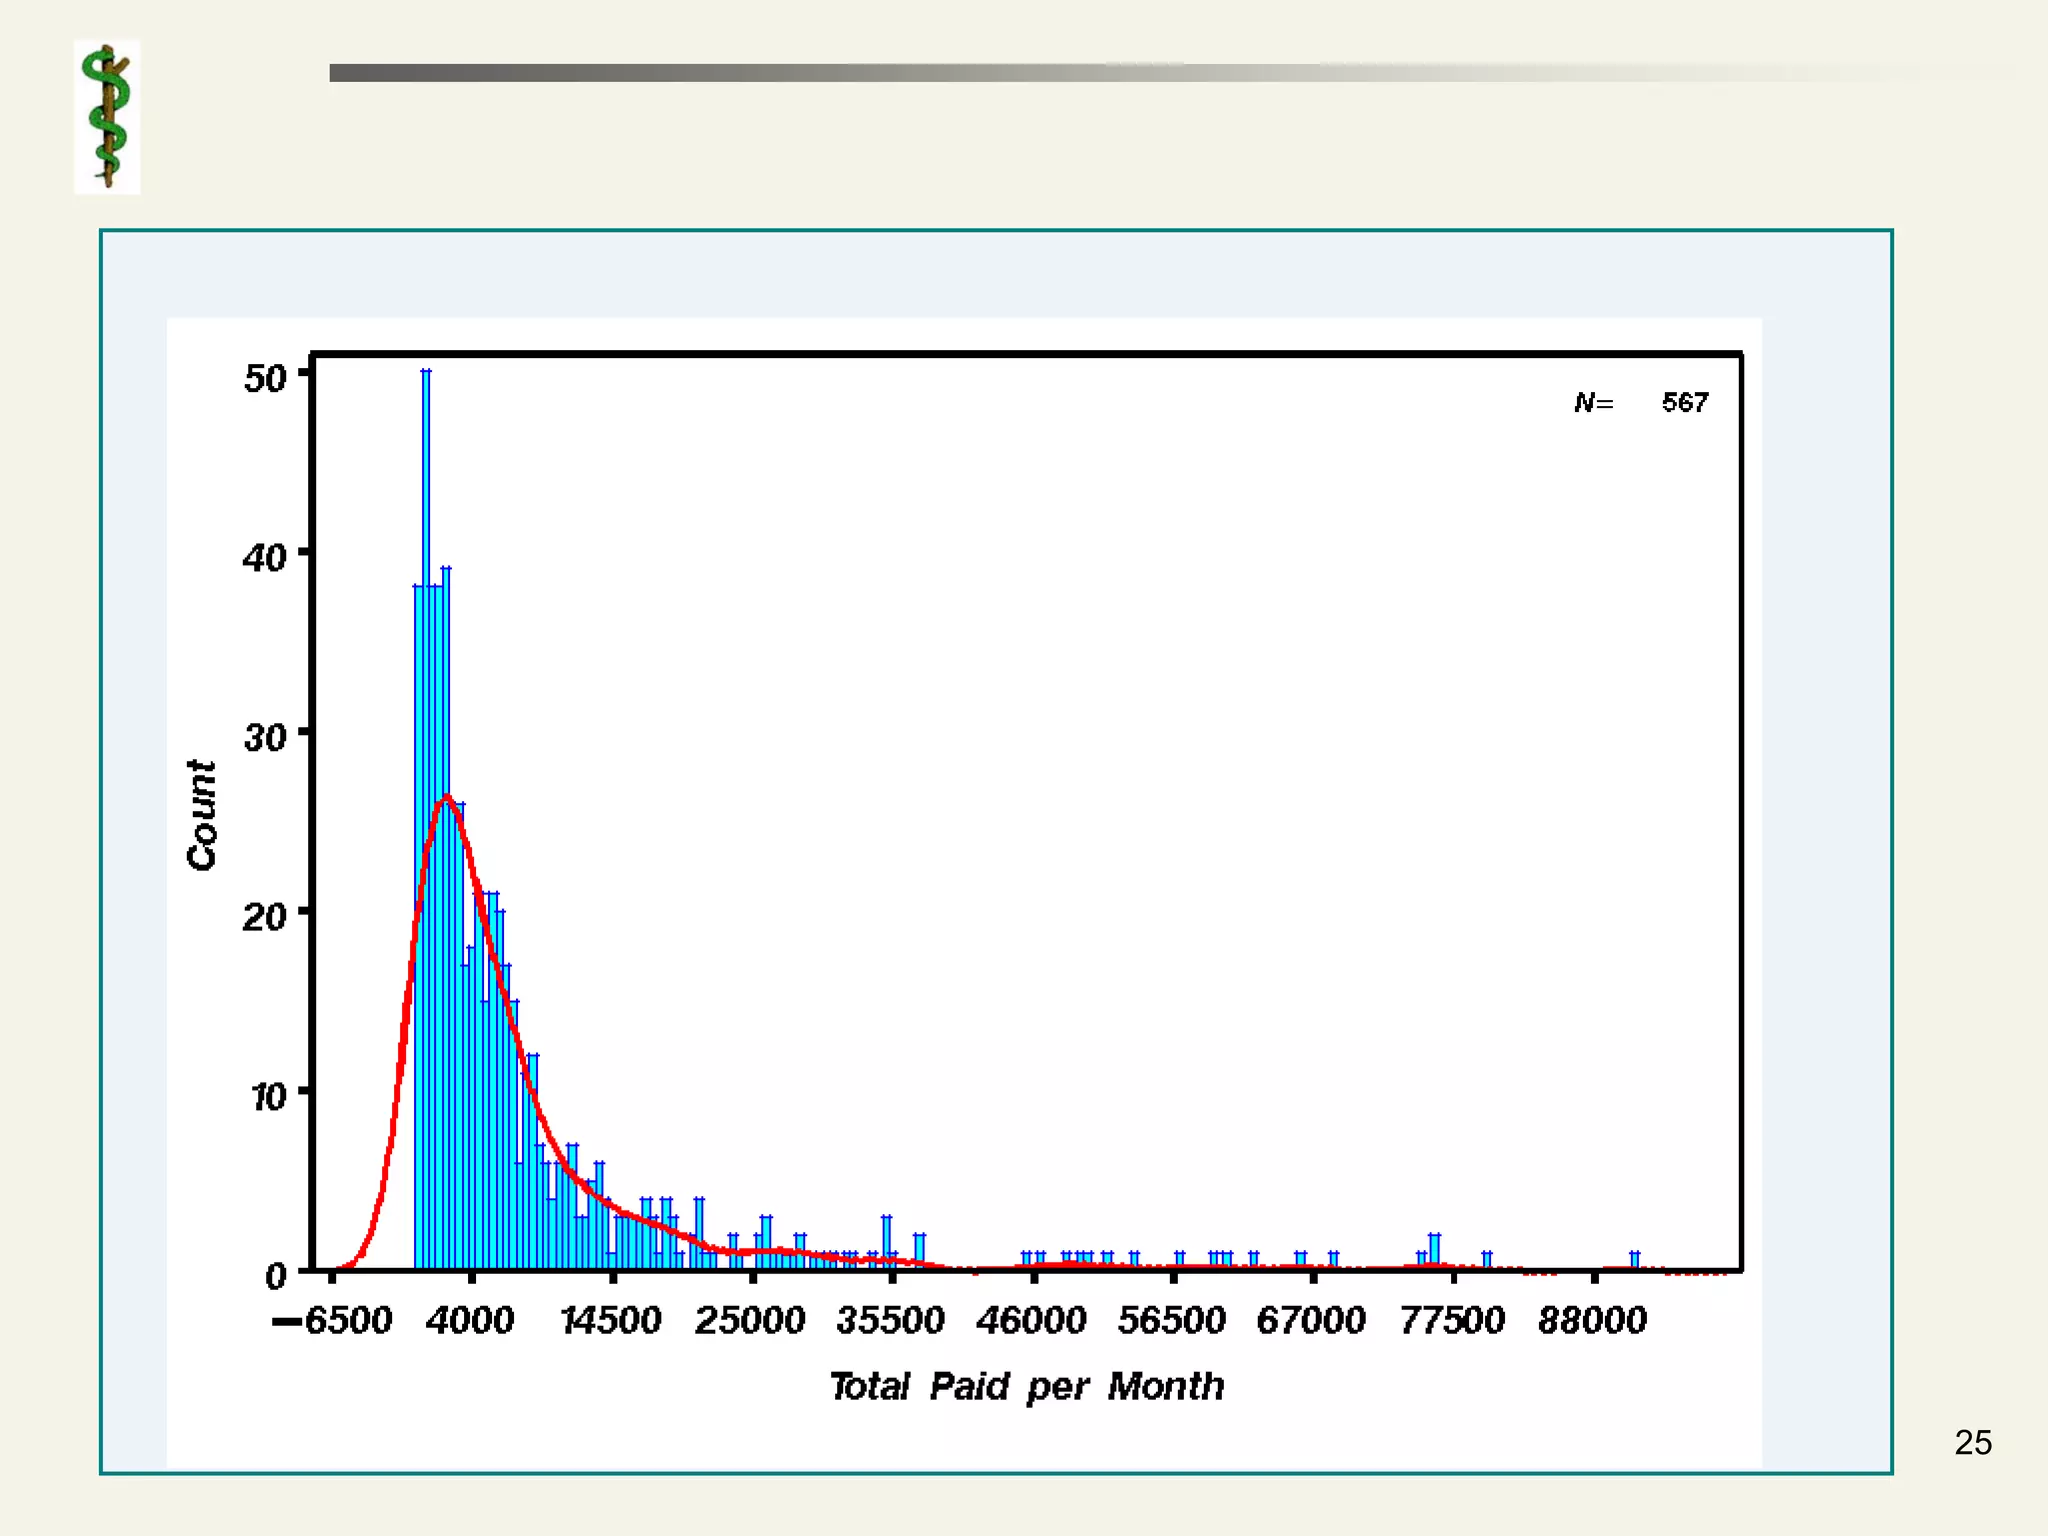The height and width of the screenshot is (1536, 2048).
Task: Click the 56500 x-axis tick label
Action: click(1171, 1321)
